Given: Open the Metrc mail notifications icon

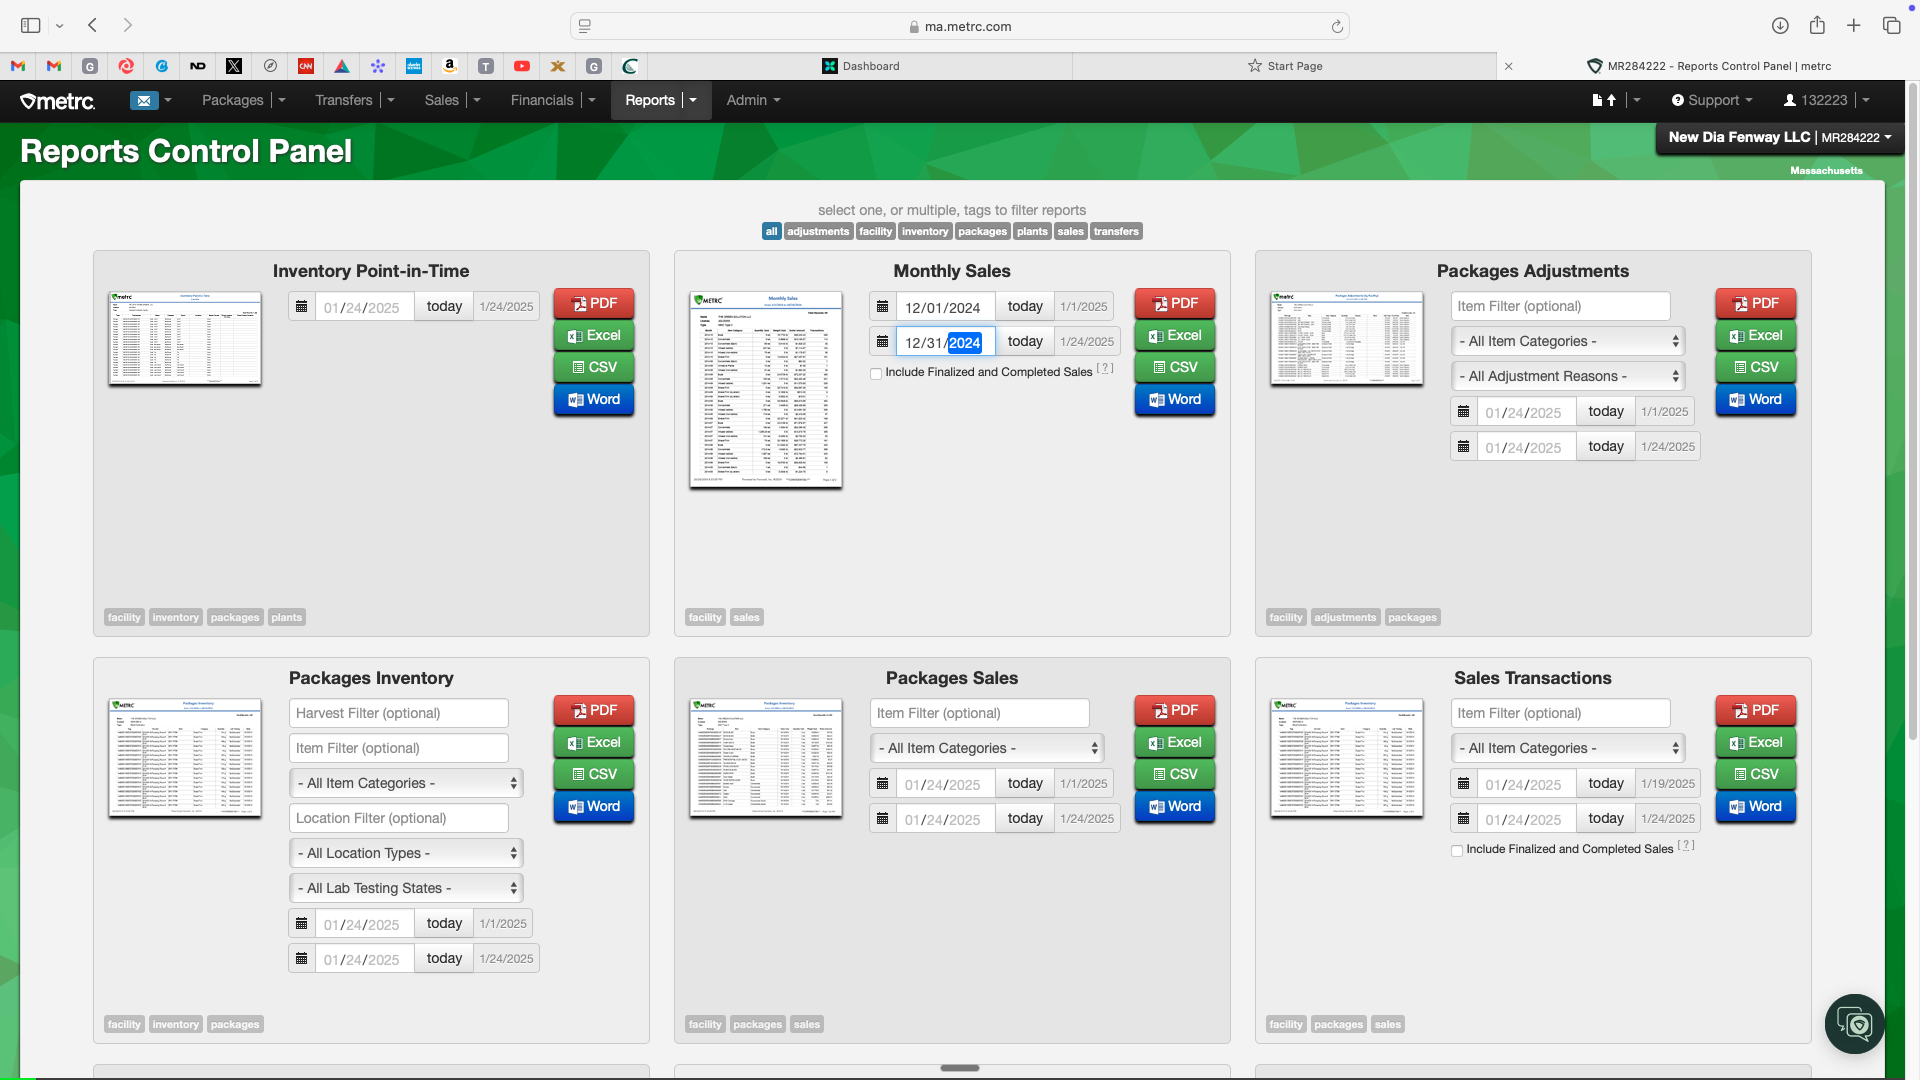Looking at the screenshot, I should [x=144, y=100].
